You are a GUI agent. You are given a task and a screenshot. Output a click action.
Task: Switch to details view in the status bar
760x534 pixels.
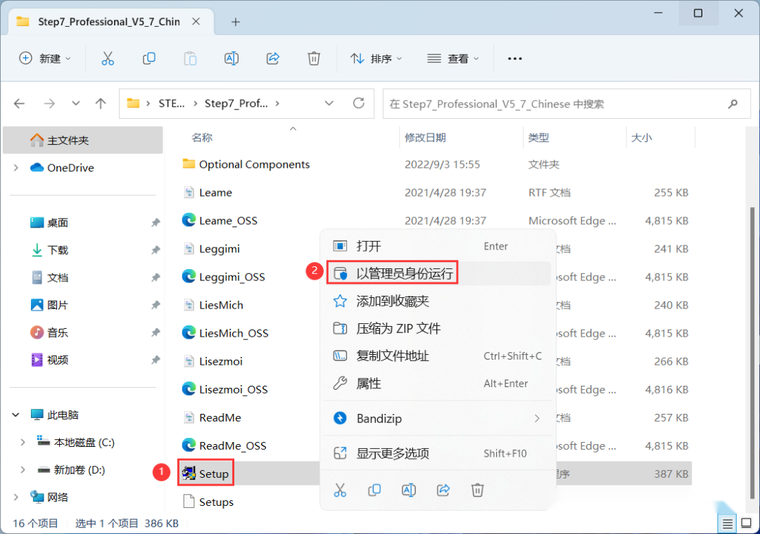pyautogui.click(x=728, y=523)
